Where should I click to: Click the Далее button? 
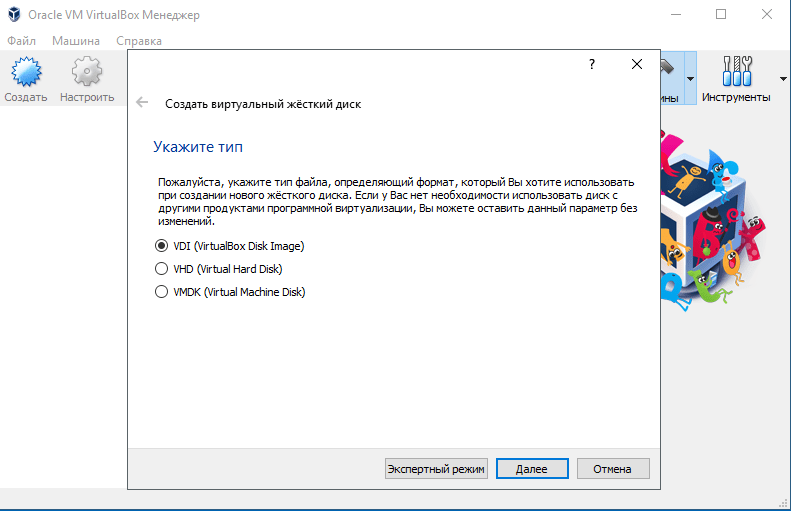click(532, 469)
